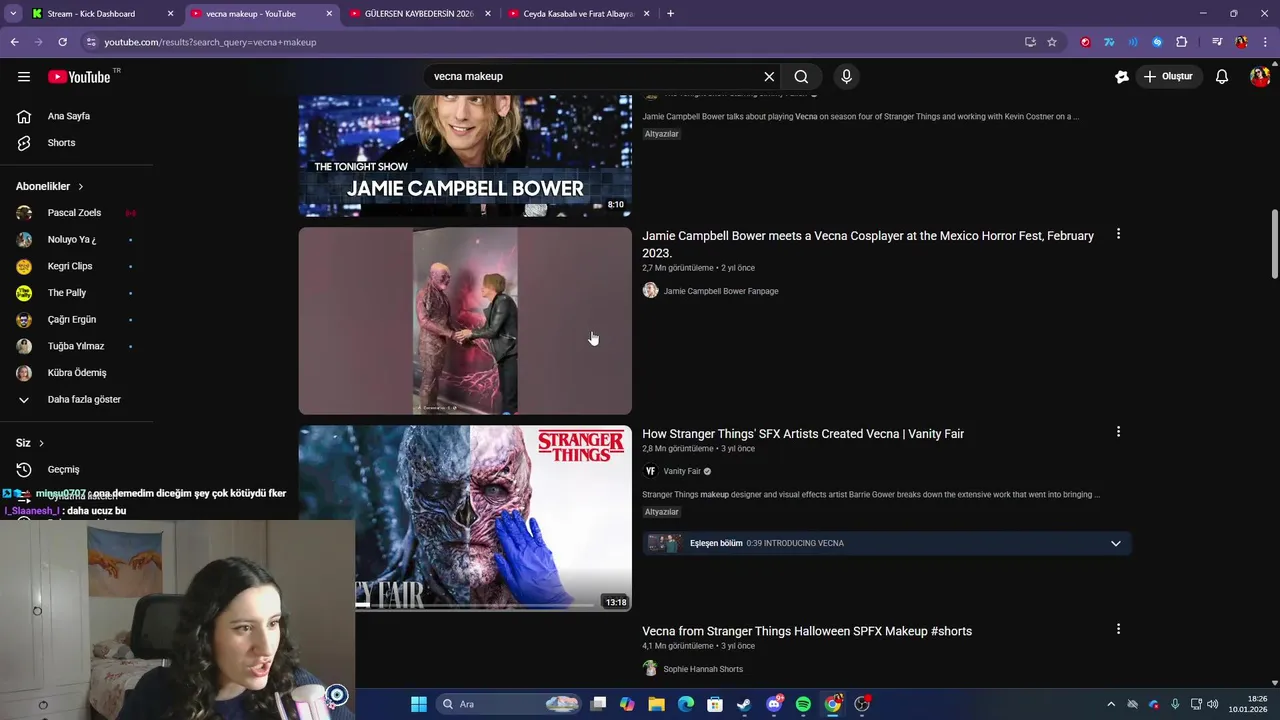Open options menu for Jamie Campbell Bower cosplayer video
Viewport: 1280px width, 720px height.
coord(1118,234)
